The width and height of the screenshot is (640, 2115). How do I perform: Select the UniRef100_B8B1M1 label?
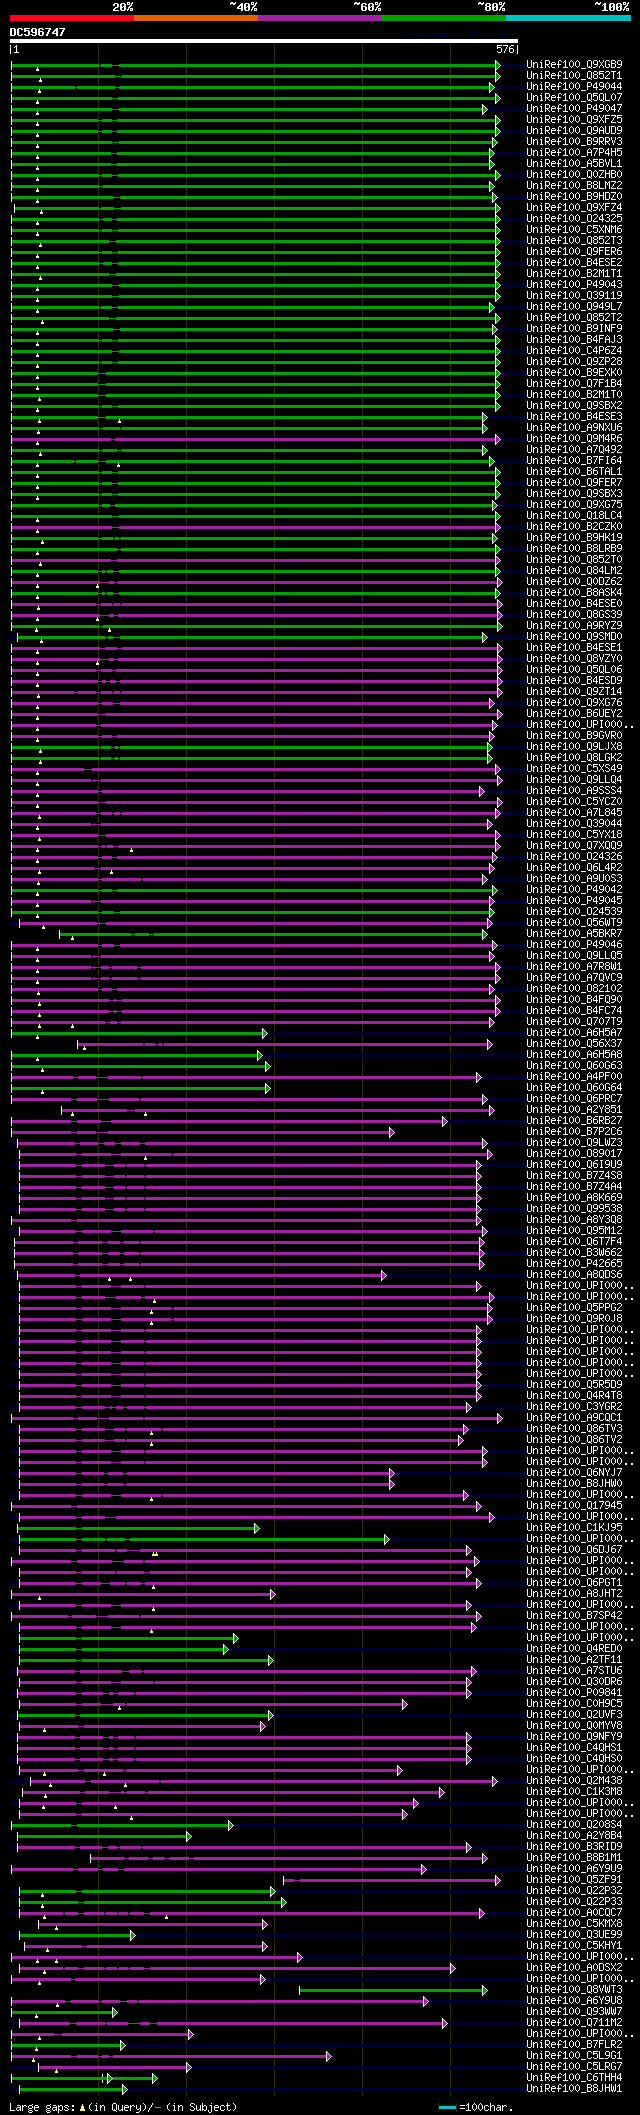pyautogui.click(x=574, y=1858)
